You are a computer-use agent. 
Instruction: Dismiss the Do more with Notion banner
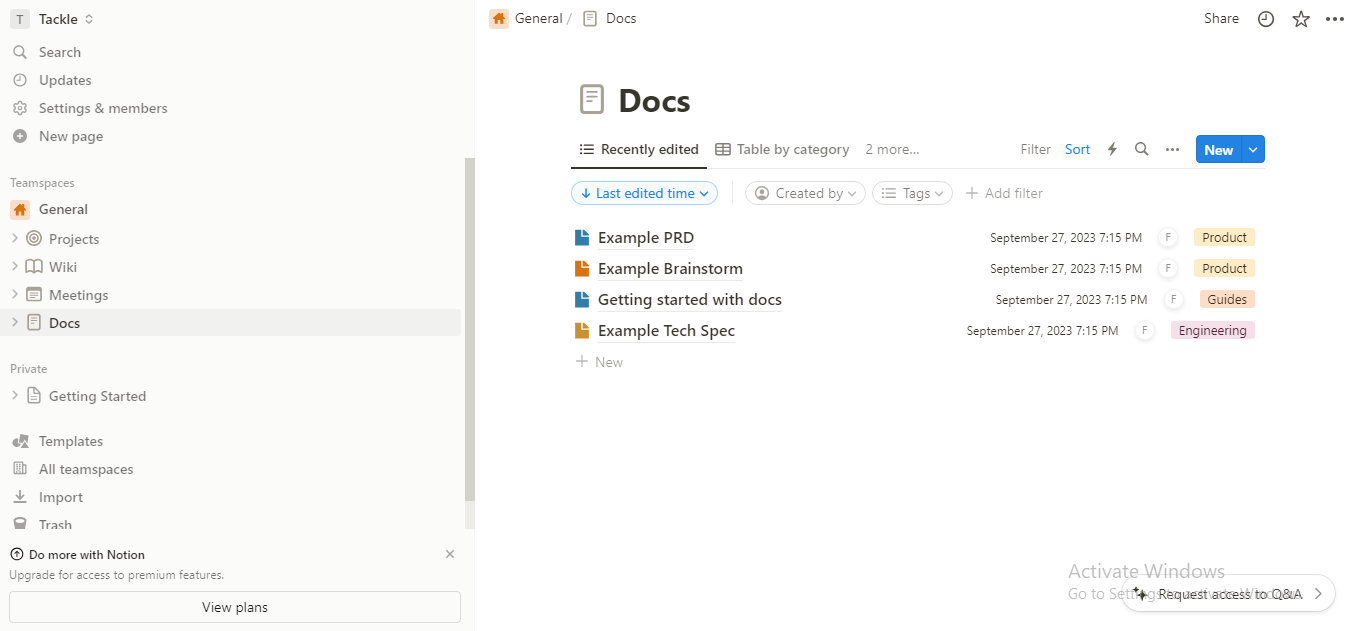tap(450, 554)
